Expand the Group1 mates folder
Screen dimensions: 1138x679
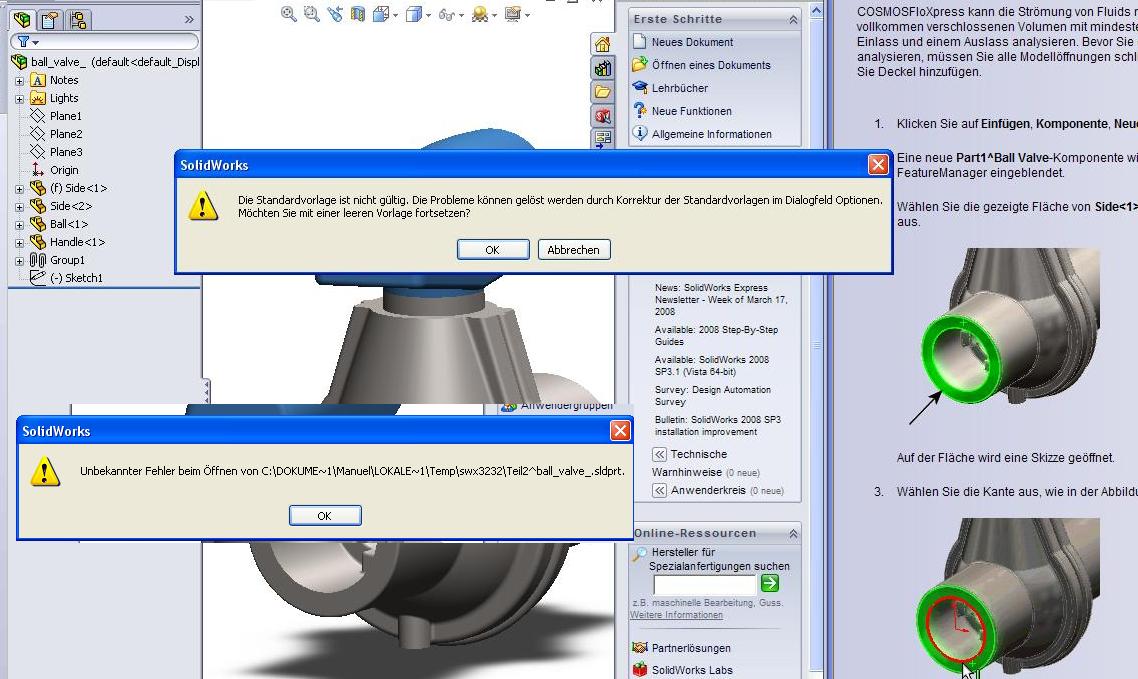click(20, 260)
